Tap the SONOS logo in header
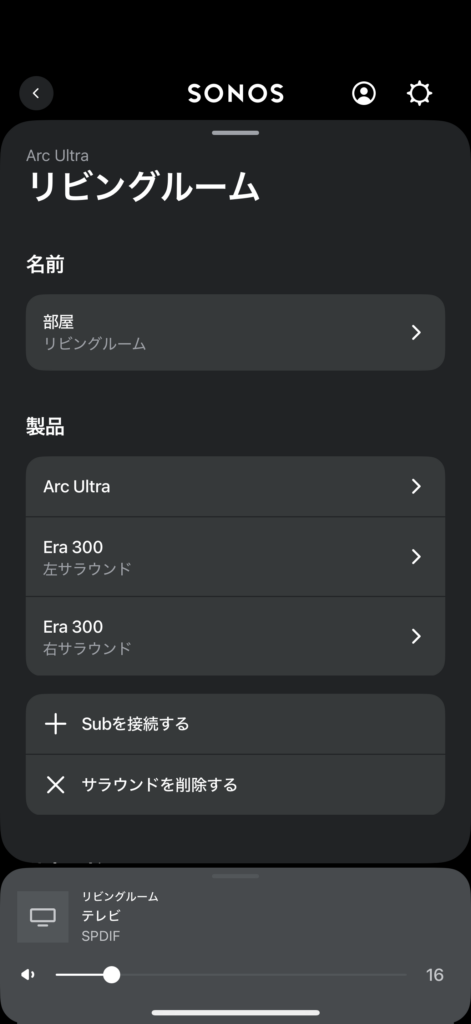 236,93
